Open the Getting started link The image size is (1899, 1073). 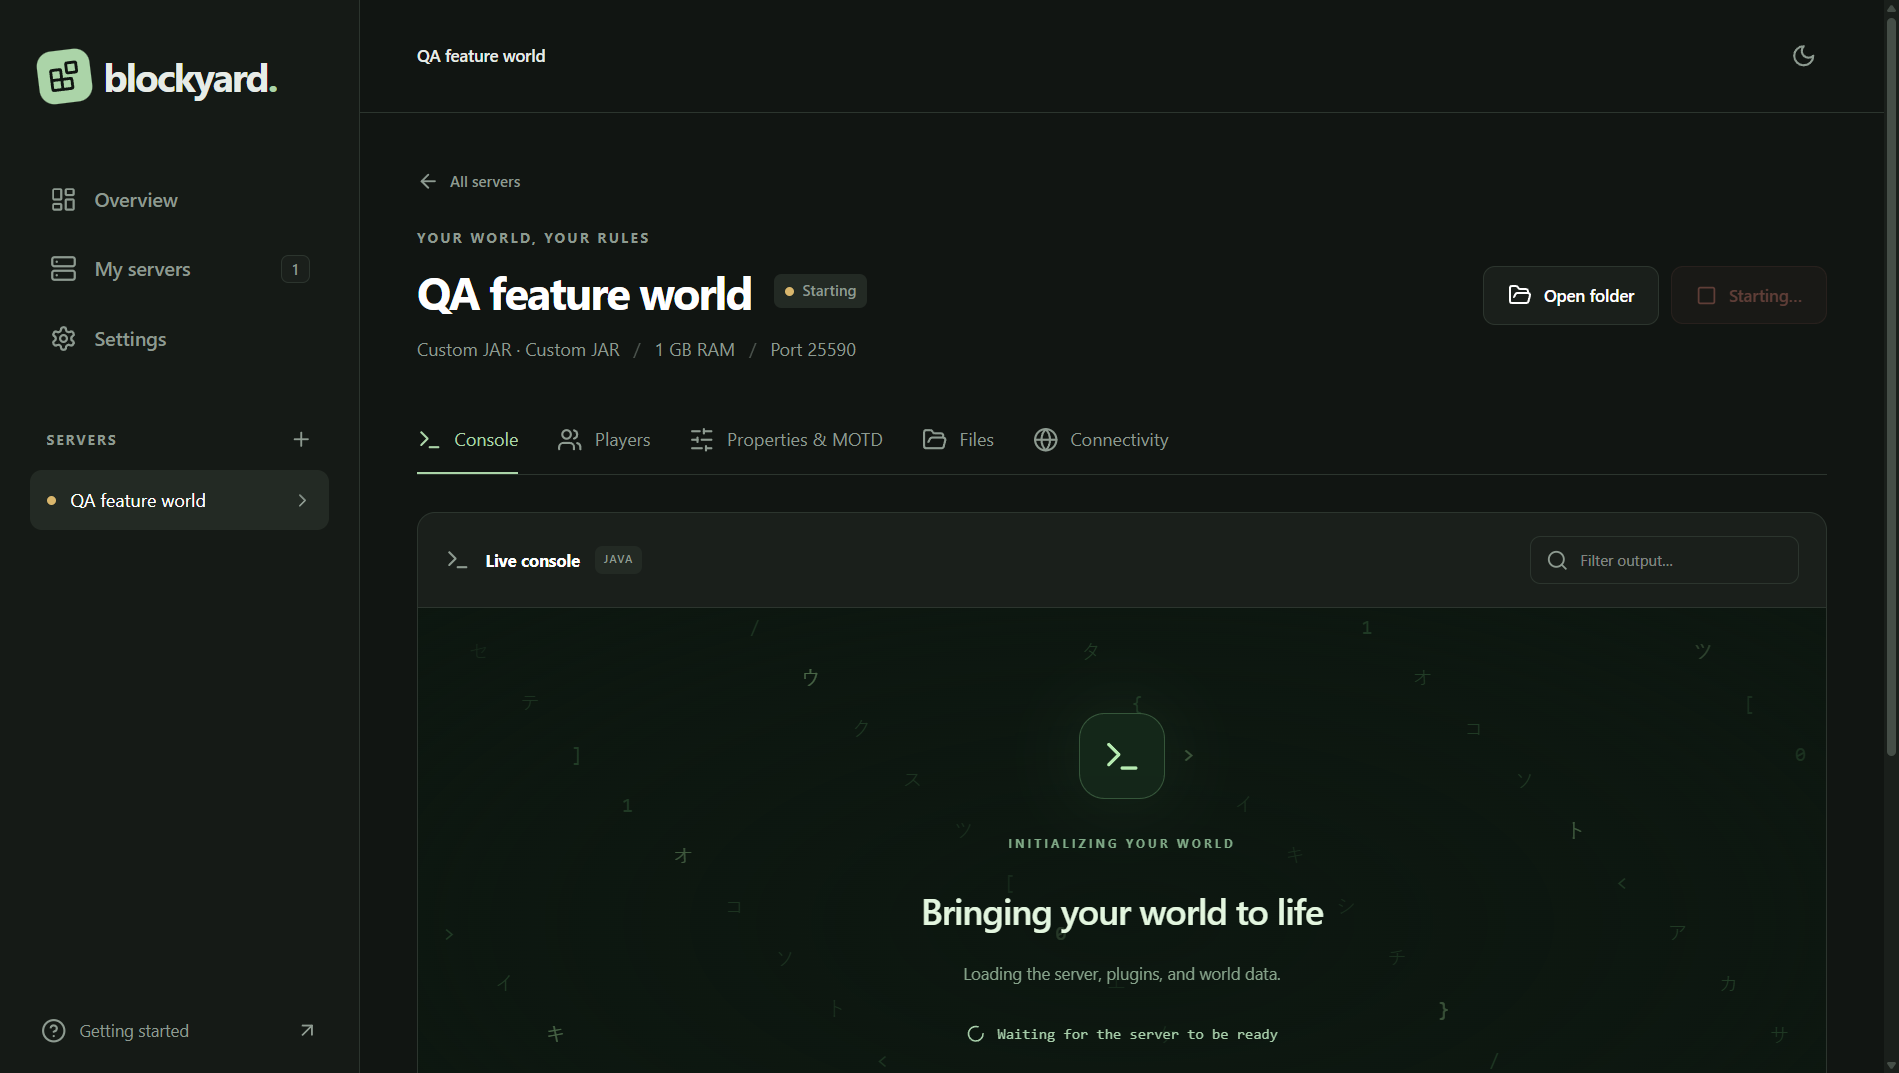click(179, 1031)
